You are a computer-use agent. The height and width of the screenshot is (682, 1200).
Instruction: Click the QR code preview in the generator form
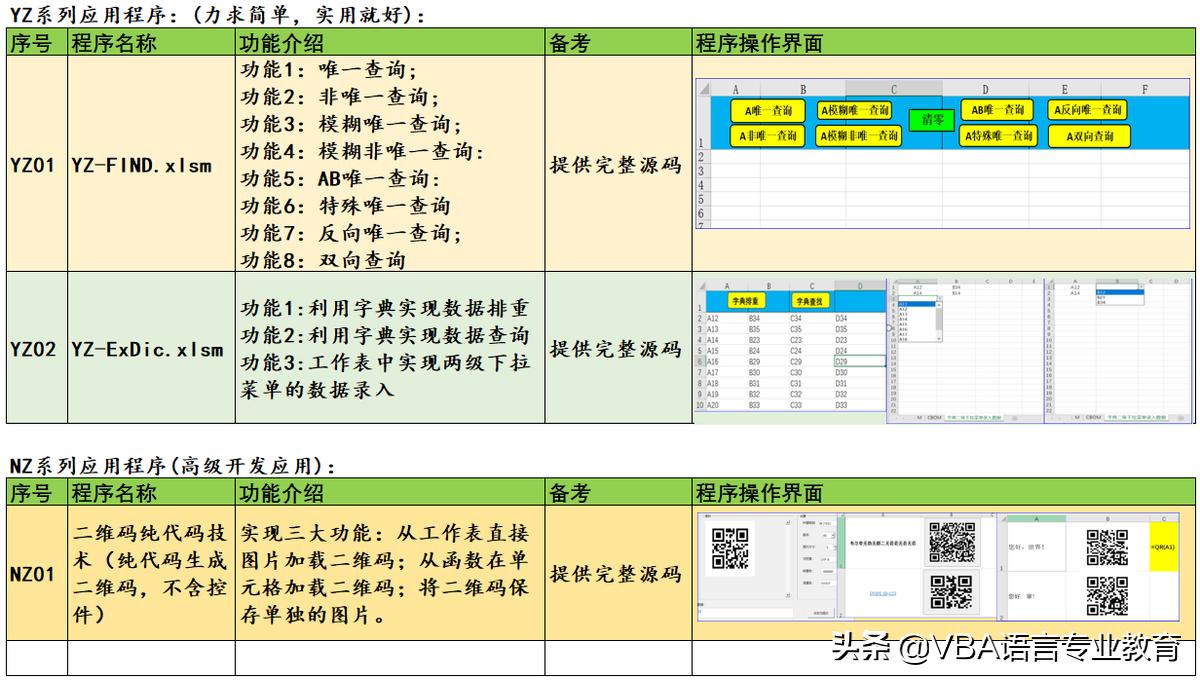[729, 546]
